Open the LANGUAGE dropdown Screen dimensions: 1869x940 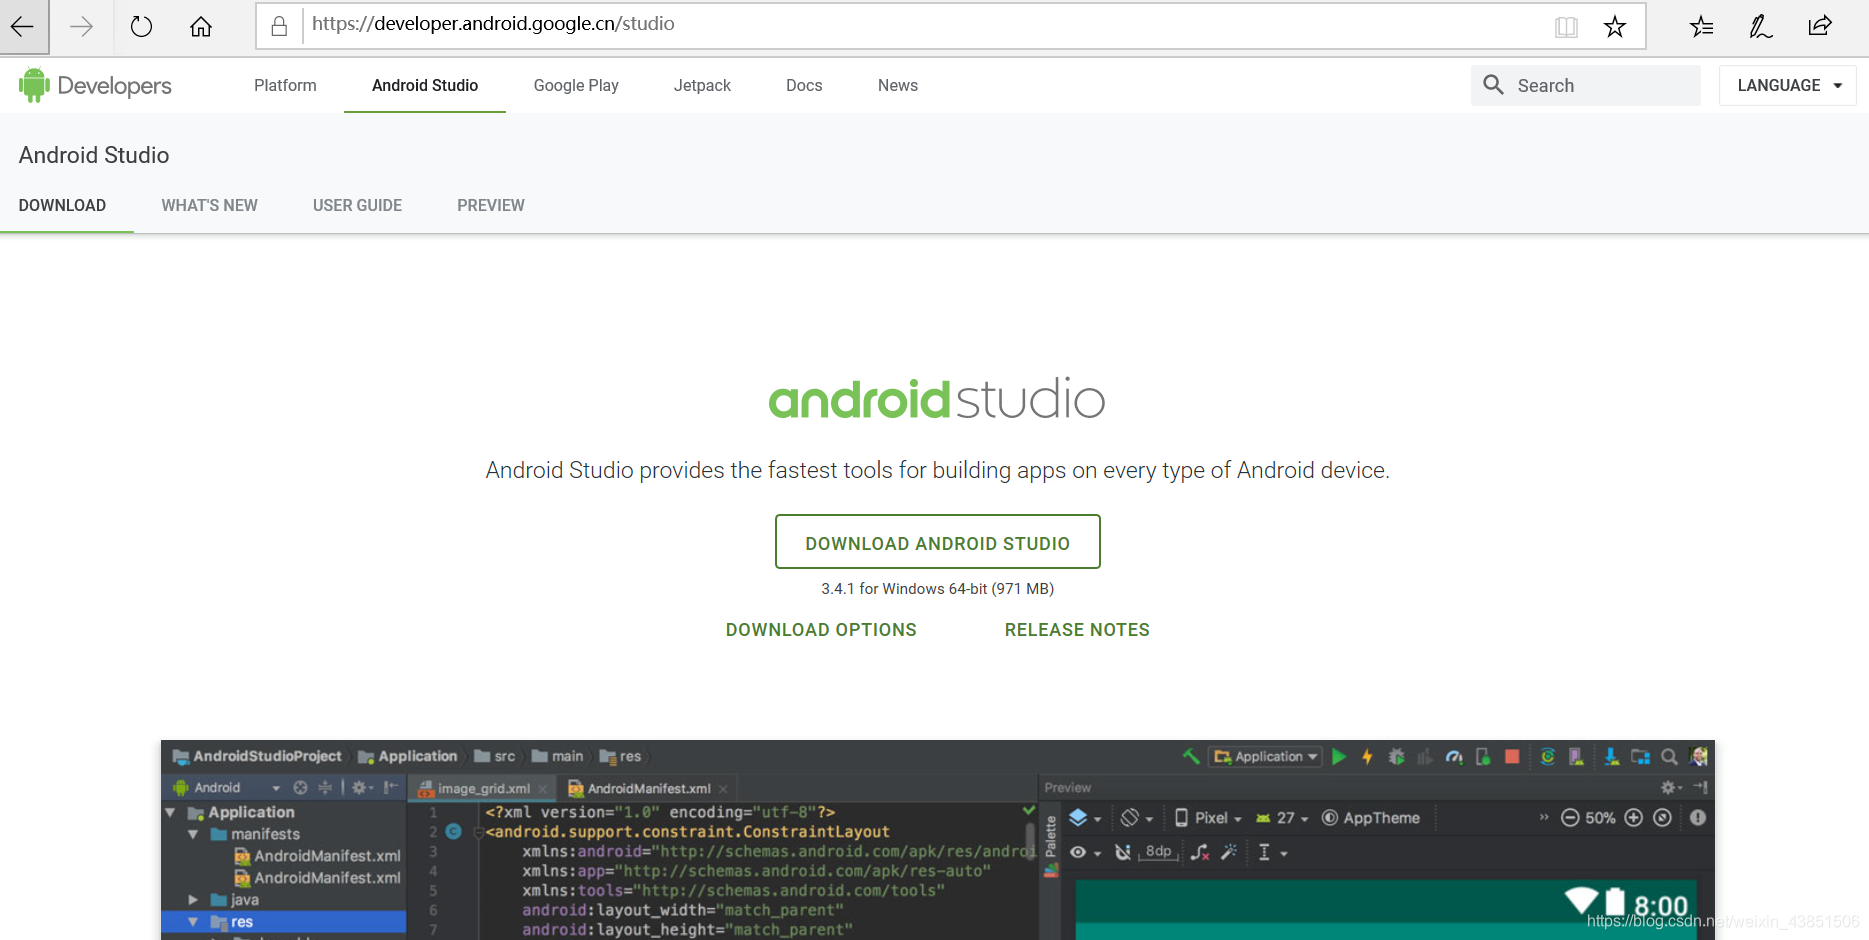[x=1788, y=86]
